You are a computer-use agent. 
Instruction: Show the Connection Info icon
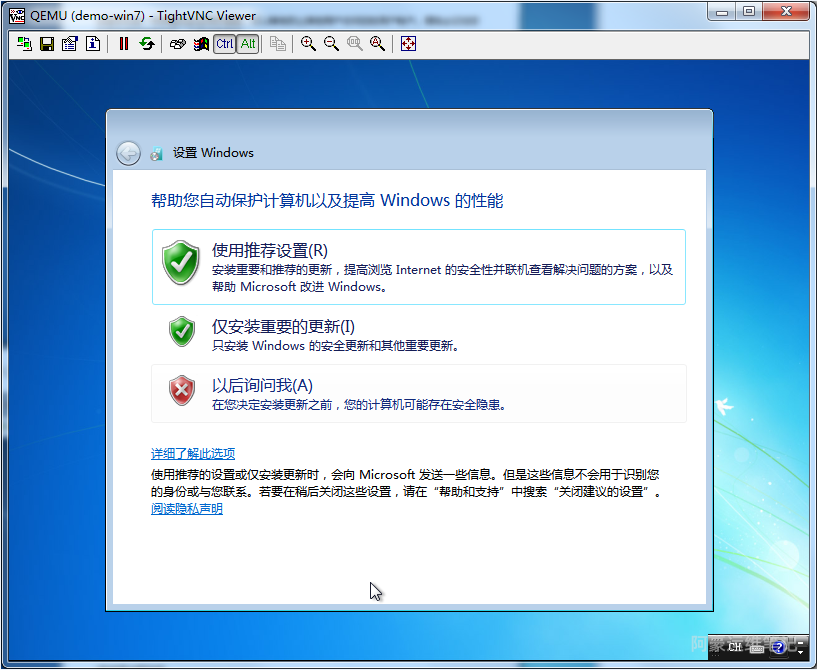(92, 44)
